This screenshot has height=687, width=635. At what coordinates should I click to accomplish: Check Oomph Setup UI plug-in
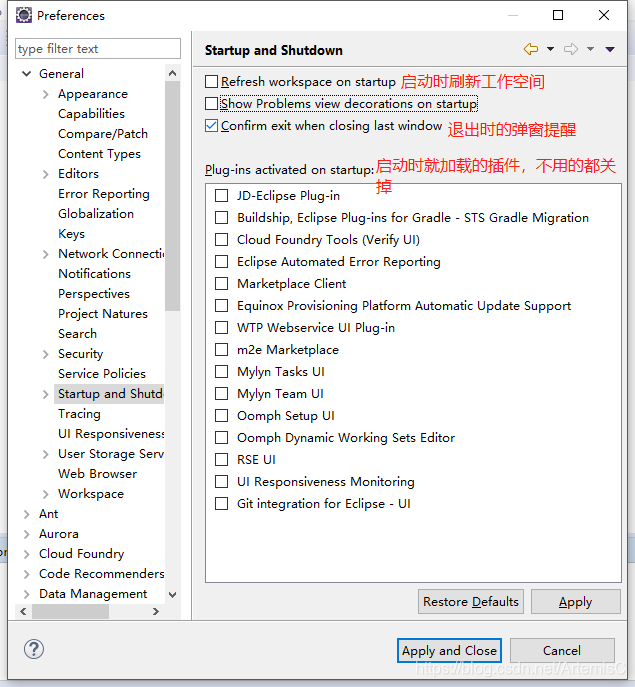pyautogui.click(x=221, y=415)
